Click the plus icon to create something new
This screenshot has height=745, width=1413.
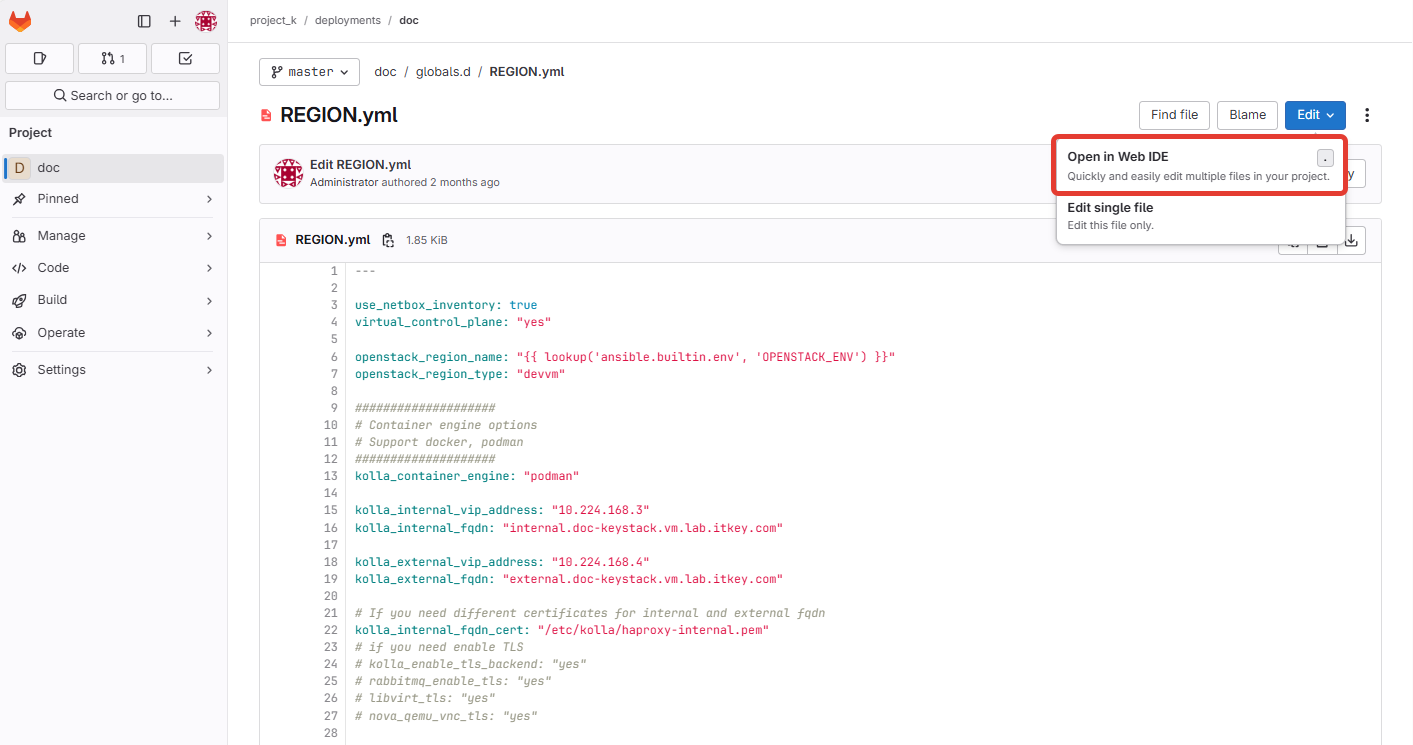pyautogui.click(x=175, y=20)
